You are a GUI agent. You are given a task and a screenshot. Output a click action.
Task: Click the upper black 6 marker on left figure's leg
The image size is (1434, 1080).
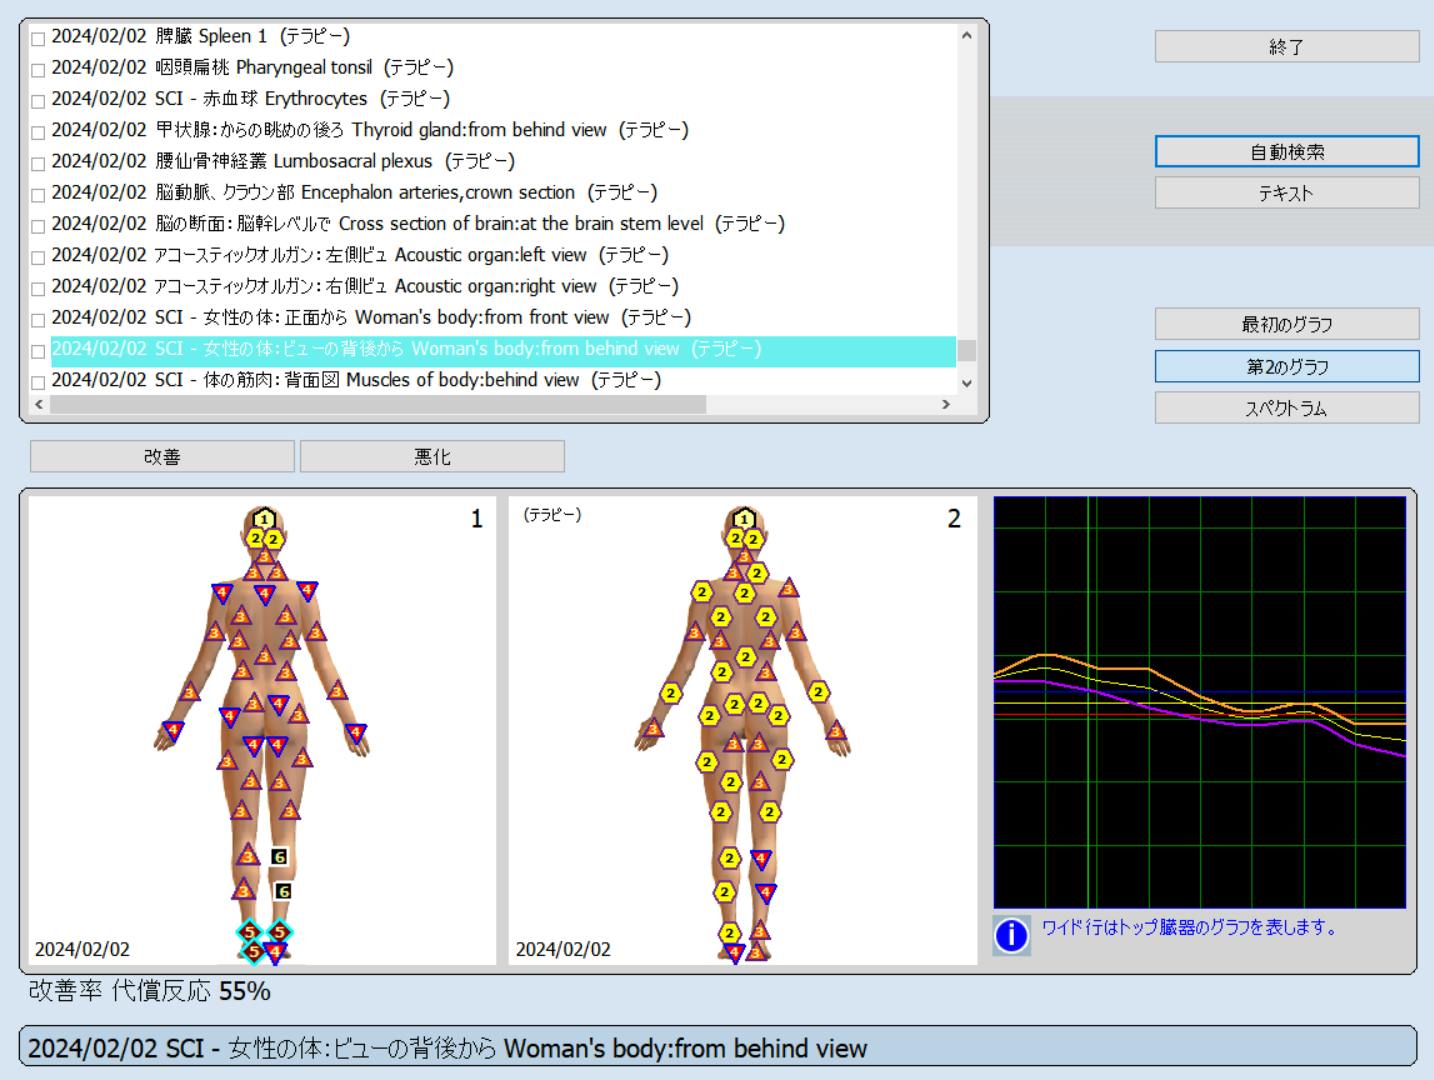[280, 857]
